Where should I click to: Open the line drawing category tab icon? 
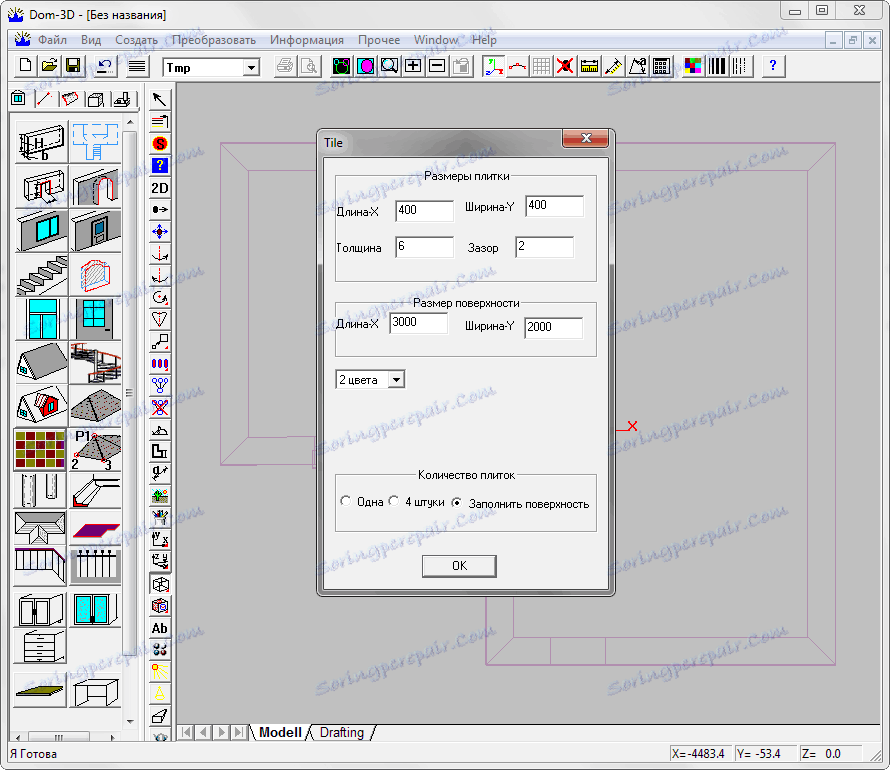pyautogui.click(x=44, y=99)
